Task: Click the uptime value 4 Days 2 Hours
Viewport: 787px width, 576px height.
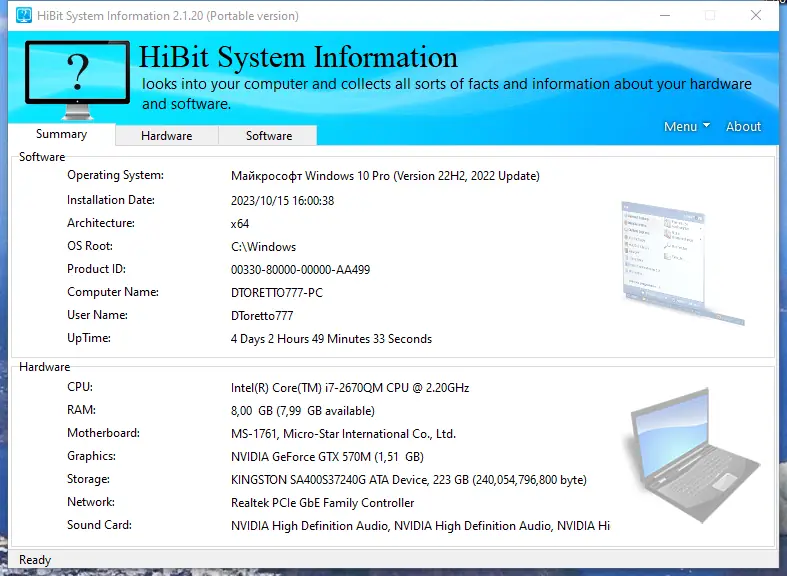Action: pyautogui.click(x=331, y=339)
